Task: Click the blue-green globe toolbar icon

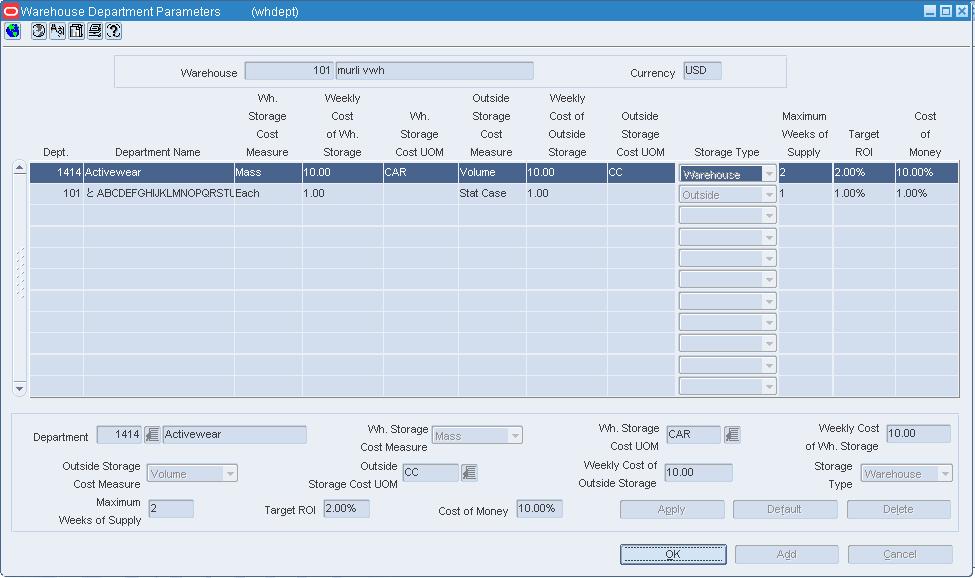Action: (x=12, y=31)
